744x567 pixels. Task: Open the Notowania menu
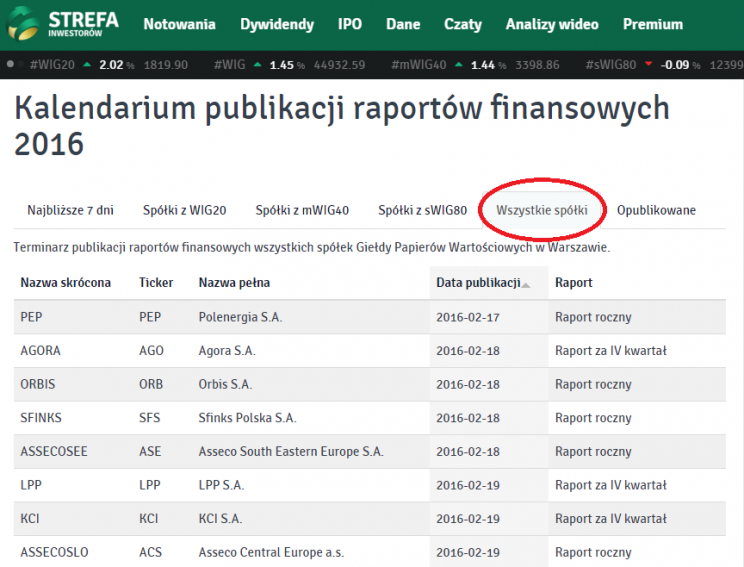(x=179, y=24)
